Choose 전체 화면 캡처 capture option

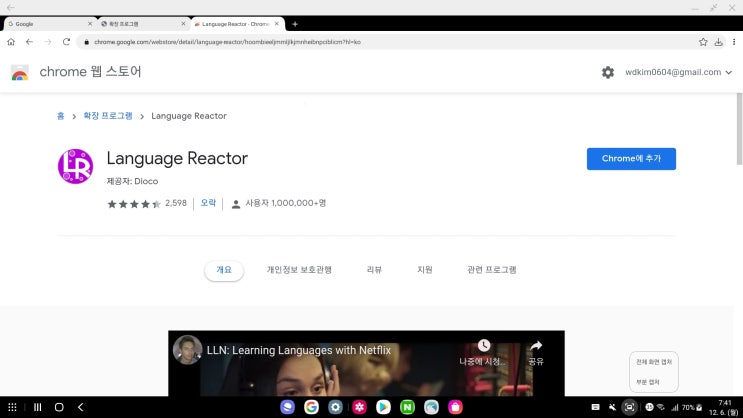tap(653, 362)
